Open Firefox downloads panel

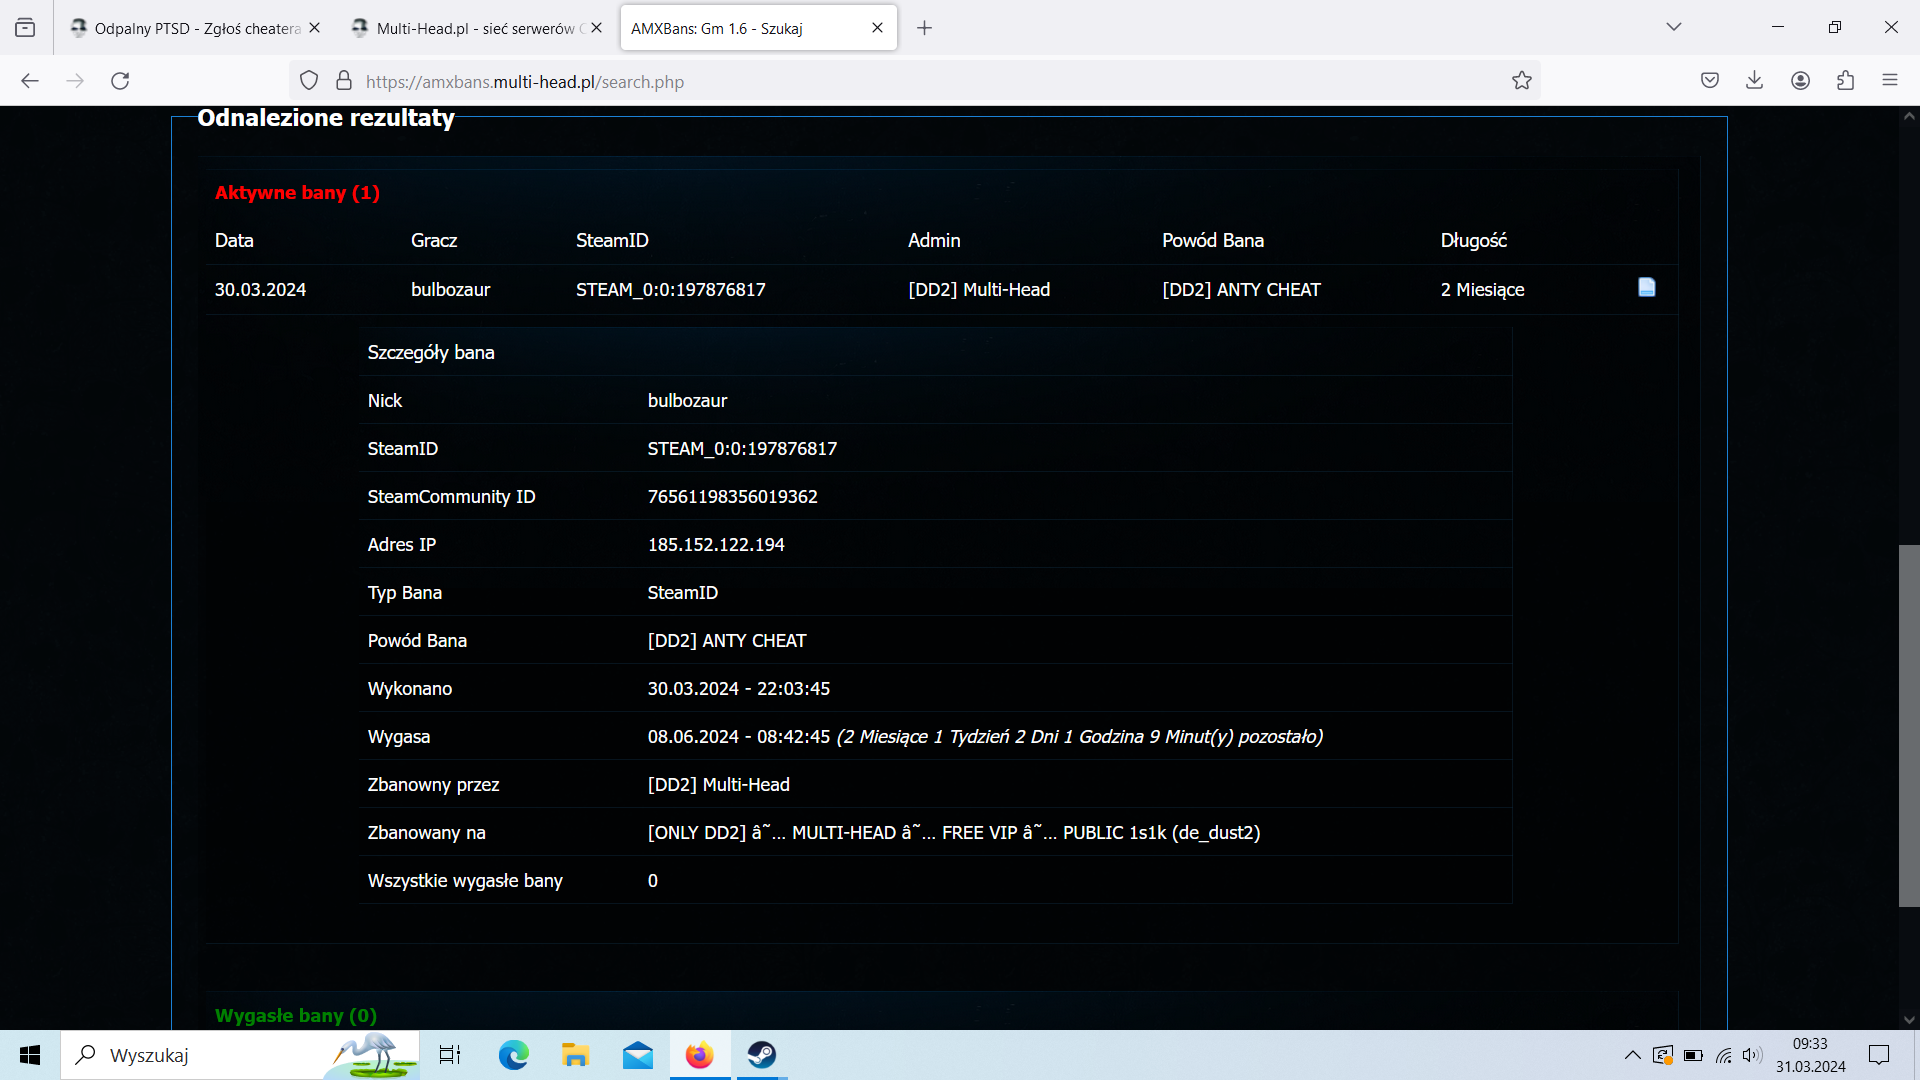tap(1754, 81)
